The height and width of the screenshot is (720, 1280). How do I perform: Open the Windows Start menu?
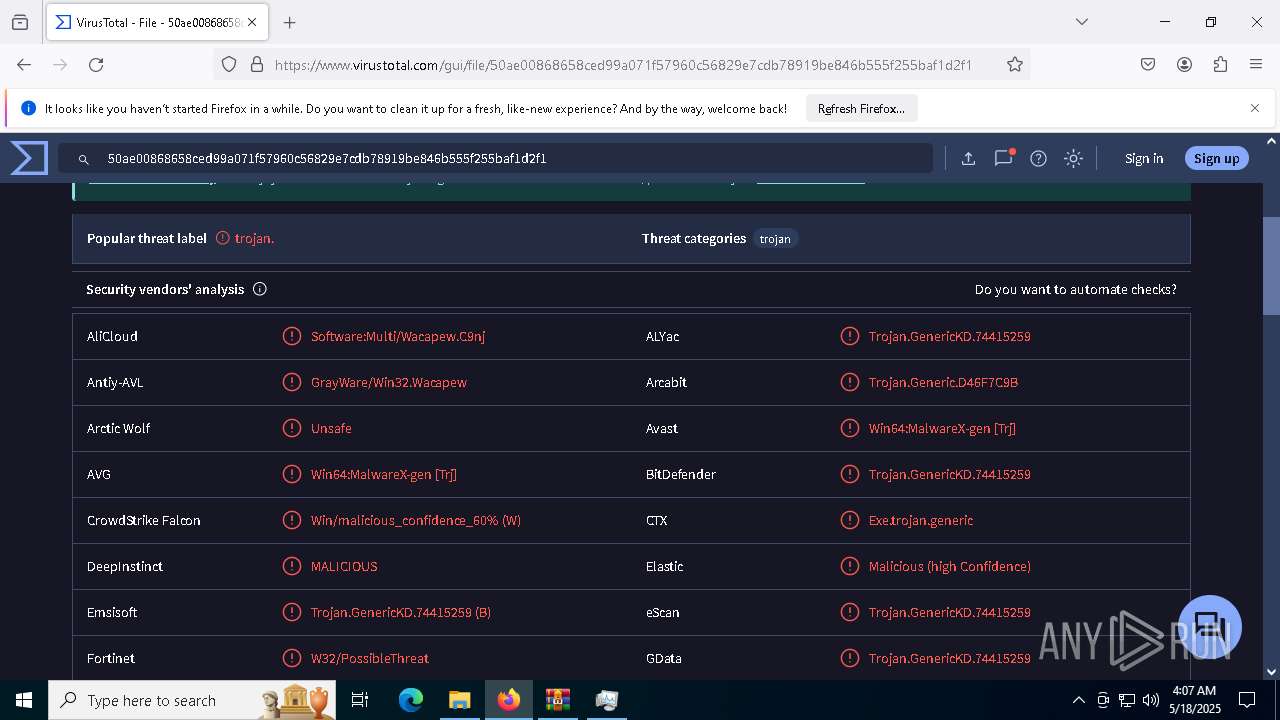[24, 700]
